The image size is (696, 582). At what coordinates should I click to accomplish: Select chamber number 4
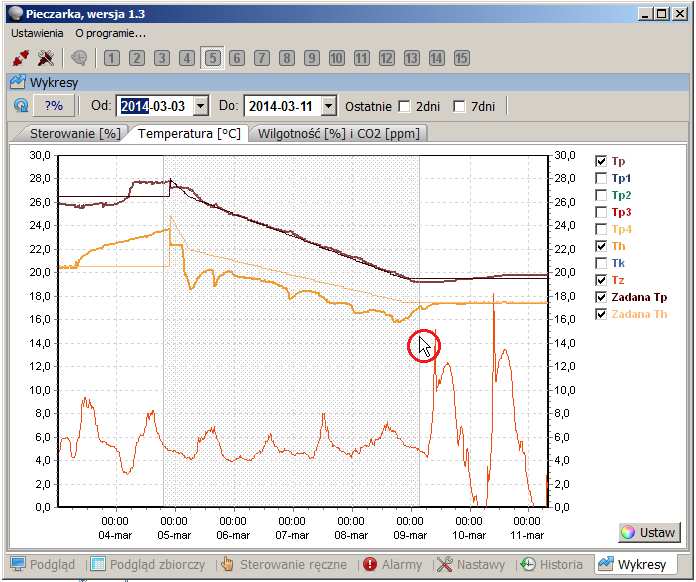pyautogui.click(x=187, y=58)
